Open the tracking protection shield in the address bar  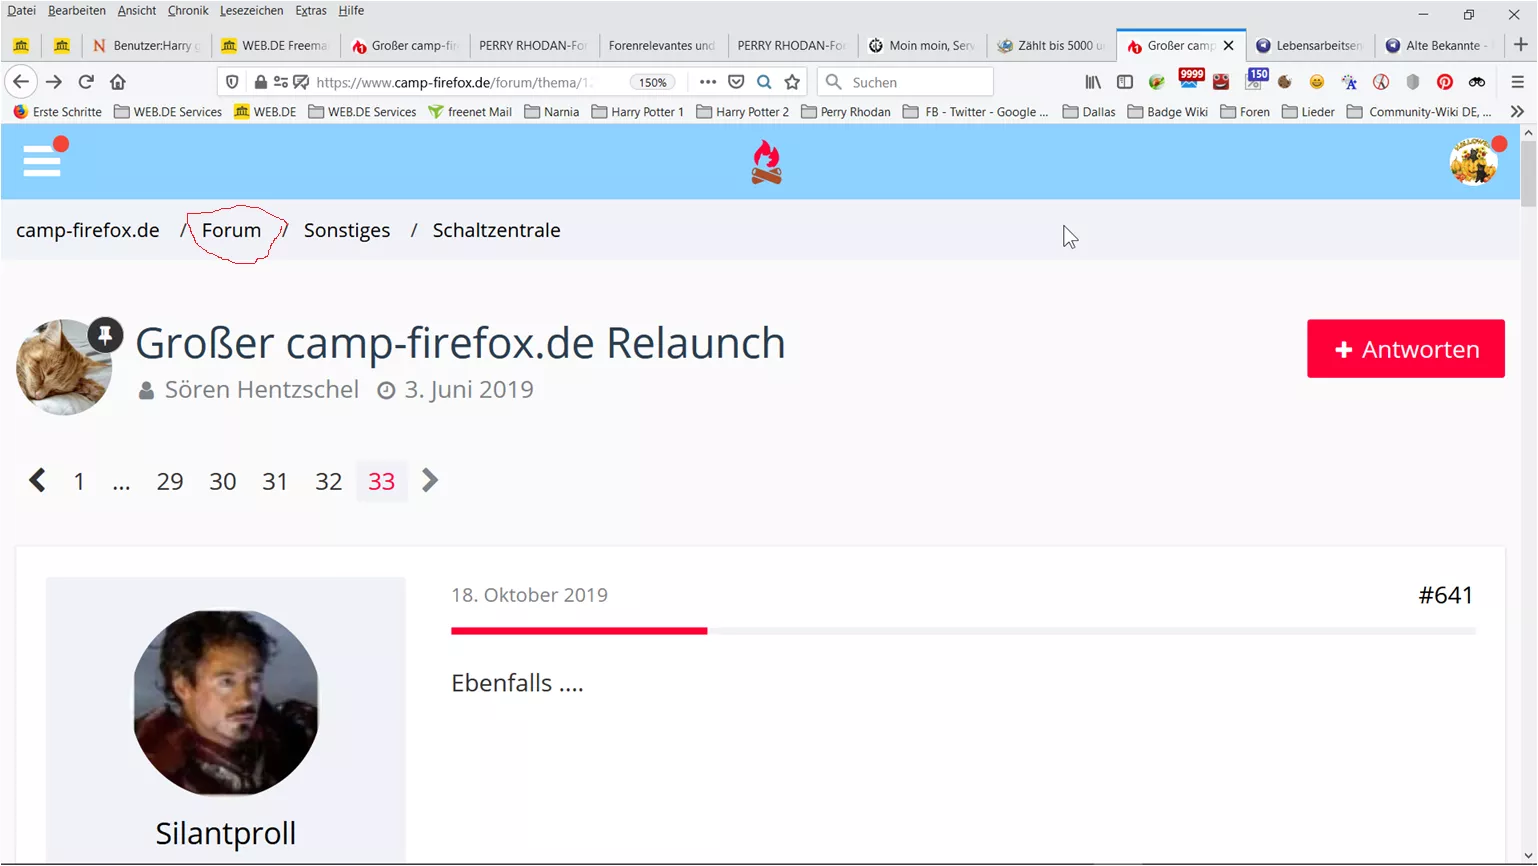coord(232,82)
